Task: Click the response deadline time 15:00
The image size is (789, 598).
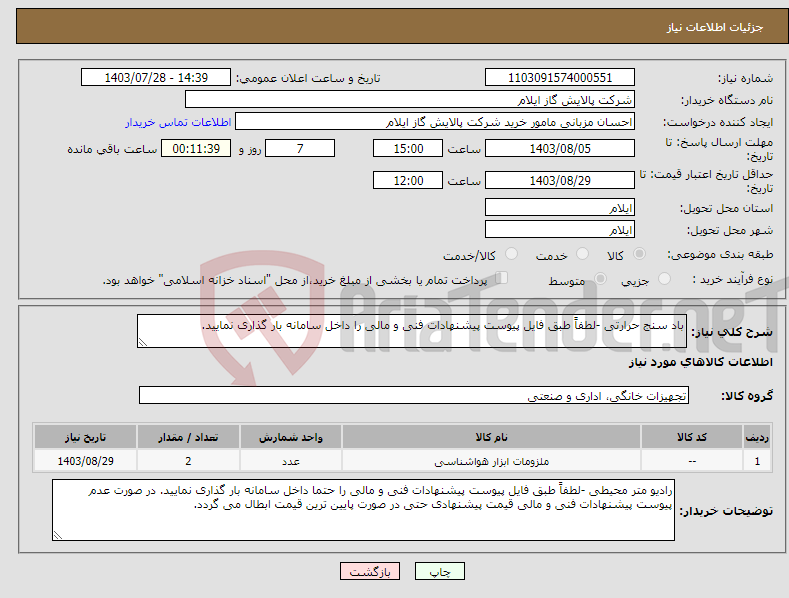Action: (x=408, y=148)
